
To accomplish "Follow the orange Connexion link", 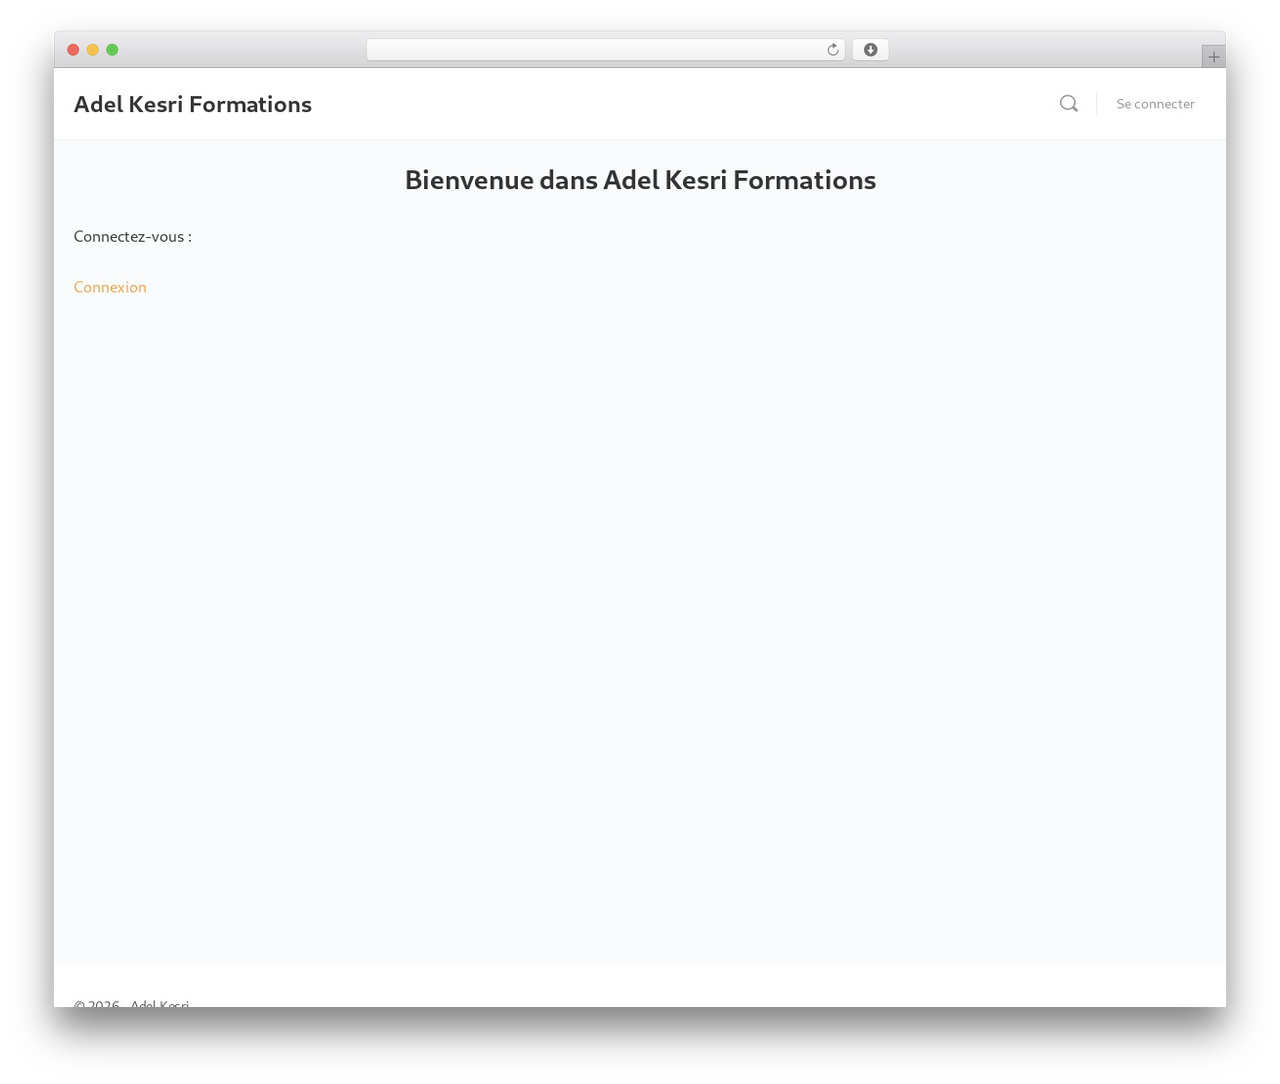I will [x=110, y=287].
